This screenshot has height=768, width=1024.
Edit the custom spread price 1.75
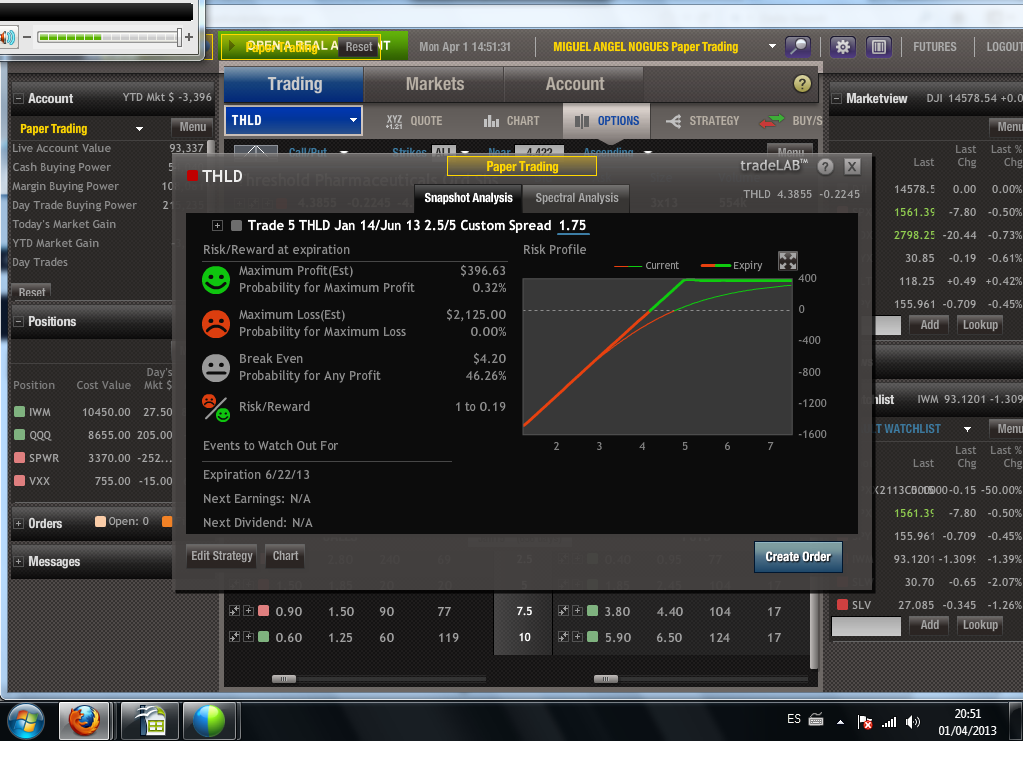click(573, 226)
